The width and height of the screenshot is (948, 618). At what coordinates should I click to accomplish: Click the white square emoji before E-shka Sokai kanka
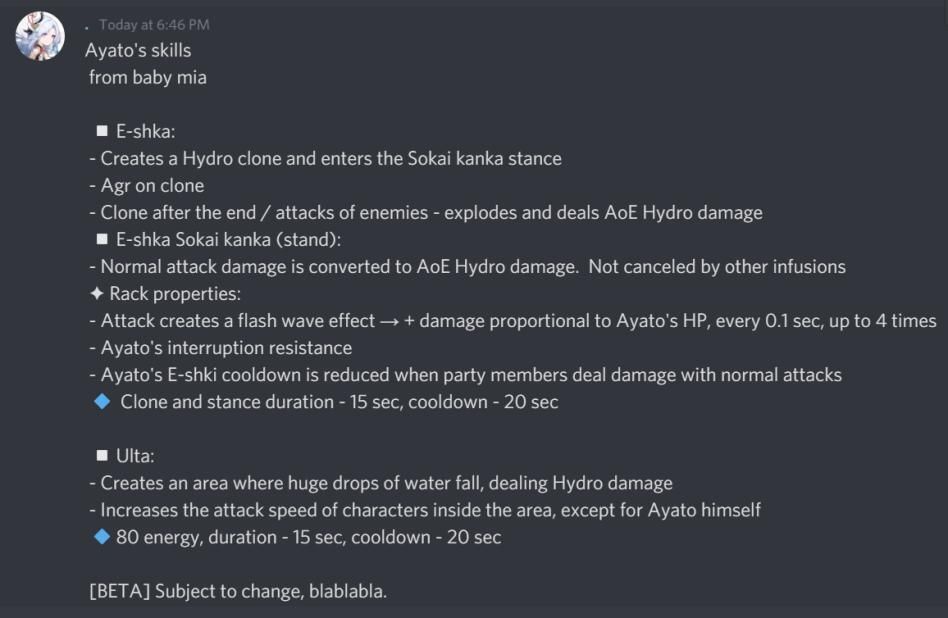tap(102, 239)
